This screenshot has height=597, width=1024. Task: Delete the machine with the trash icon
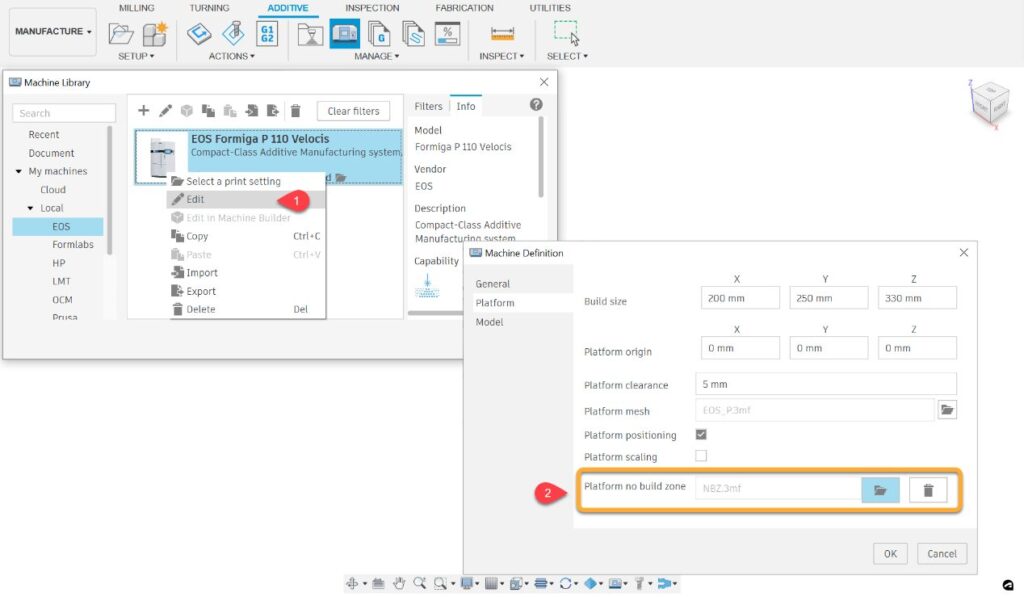[x=296, y=110]
